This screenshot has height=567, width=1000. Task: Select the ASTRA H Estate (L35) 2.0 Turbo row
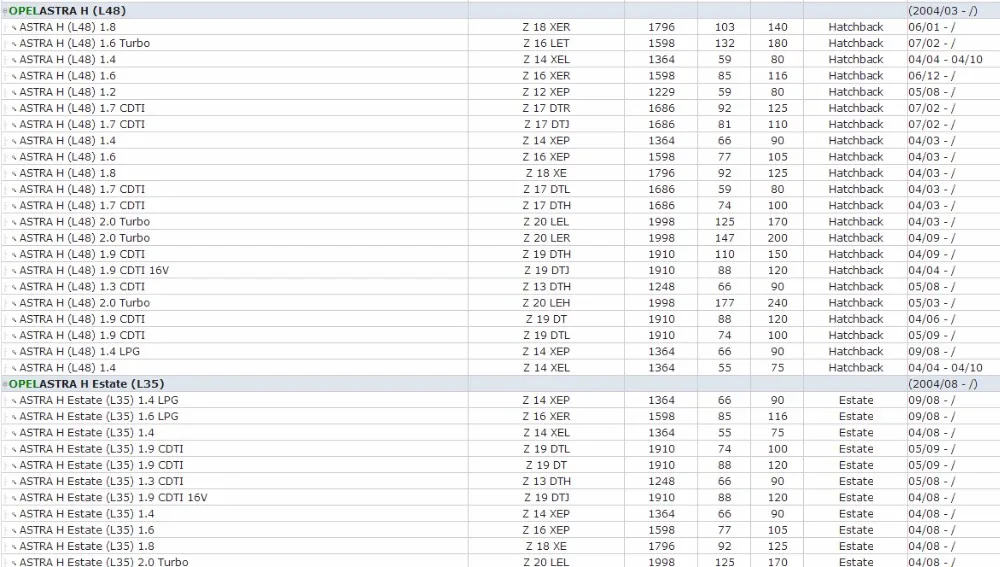pos(500,561)
